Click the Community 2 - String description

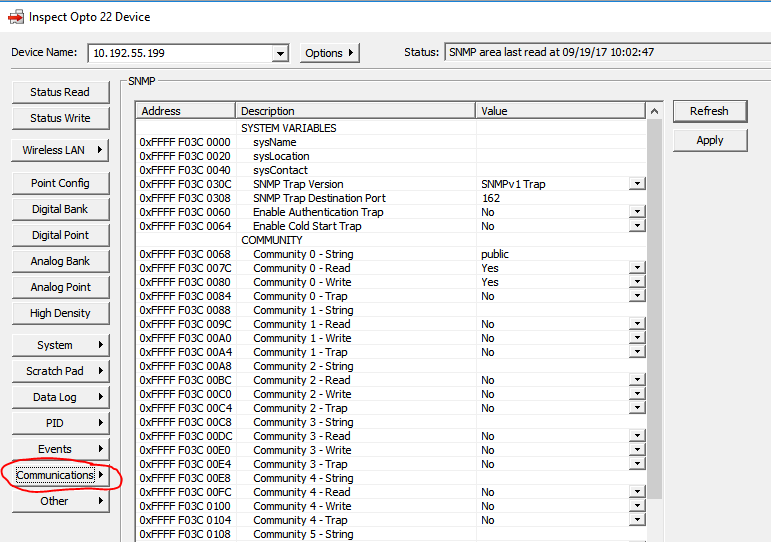point(303,366)
